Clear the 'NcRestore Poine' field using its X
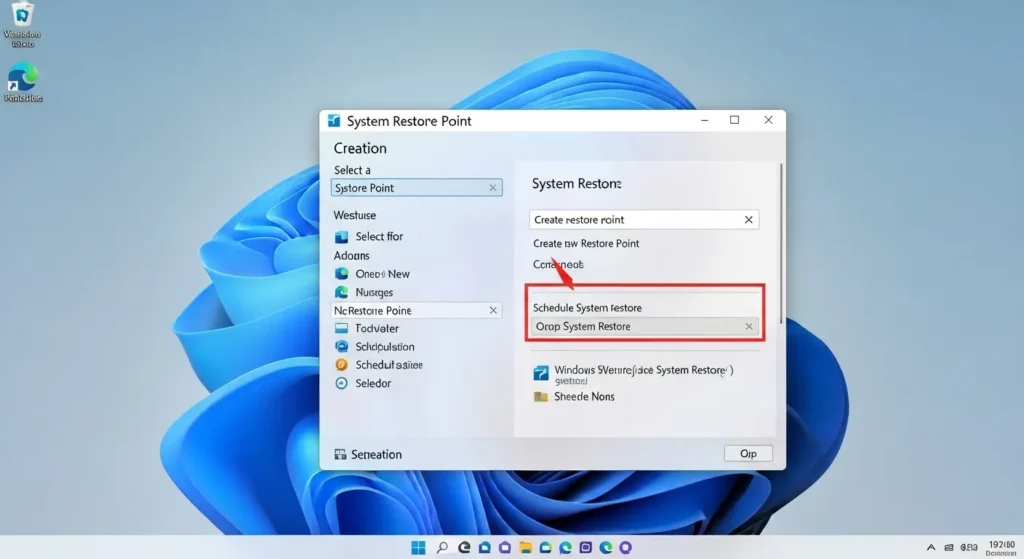 [493, 310]
